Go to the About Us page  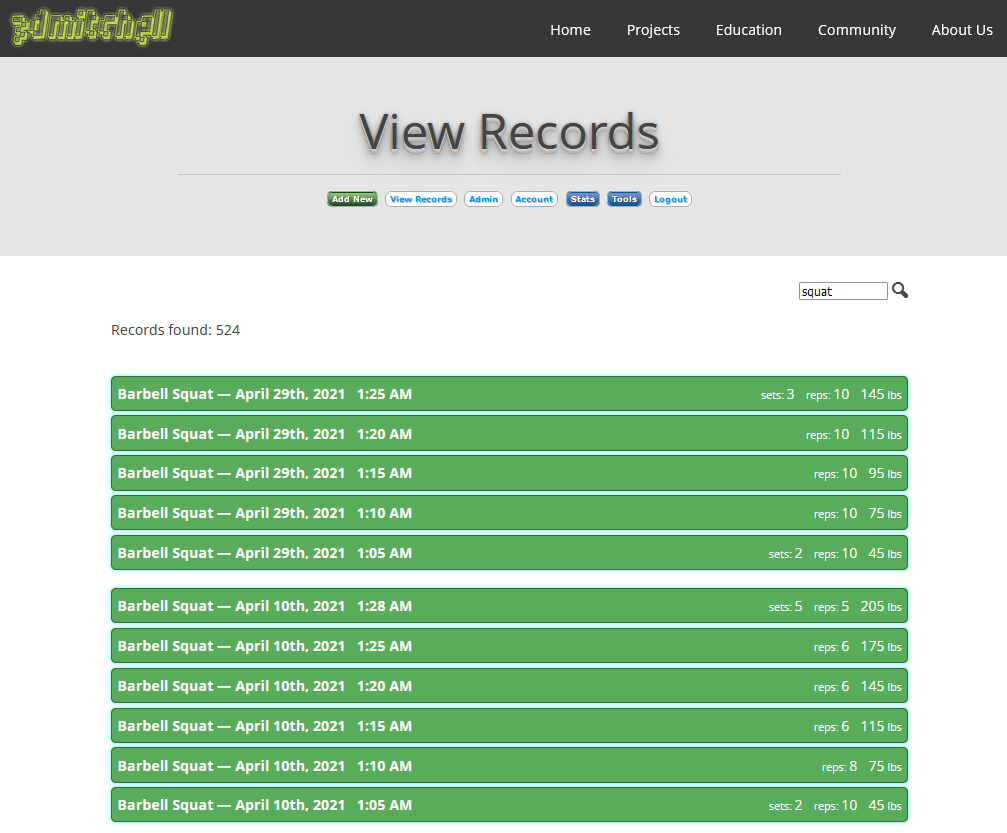point(961,30)
